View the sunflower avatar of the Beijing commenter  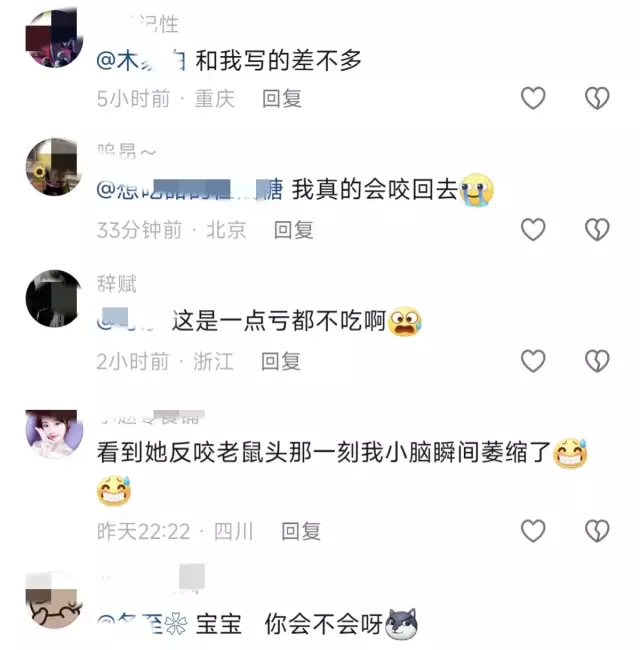click(54, 167)
